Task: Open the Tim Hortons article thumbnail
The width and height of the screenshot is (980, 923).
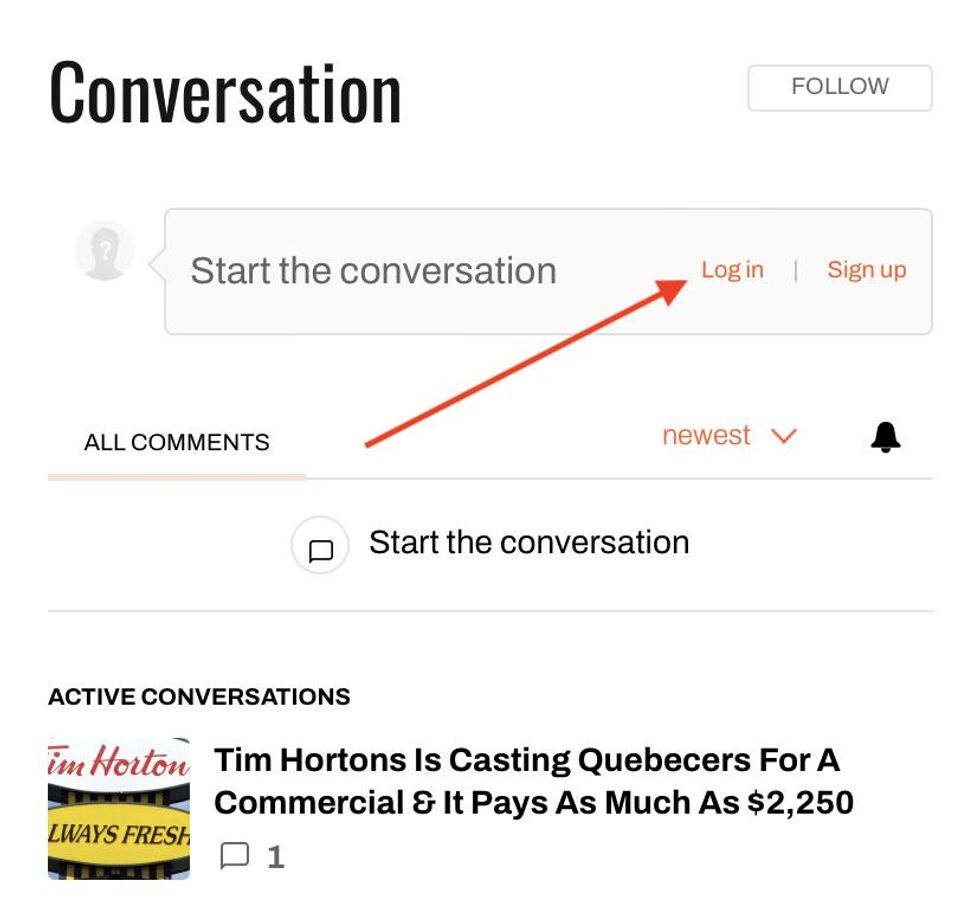Action: click(x=119, y=809)
